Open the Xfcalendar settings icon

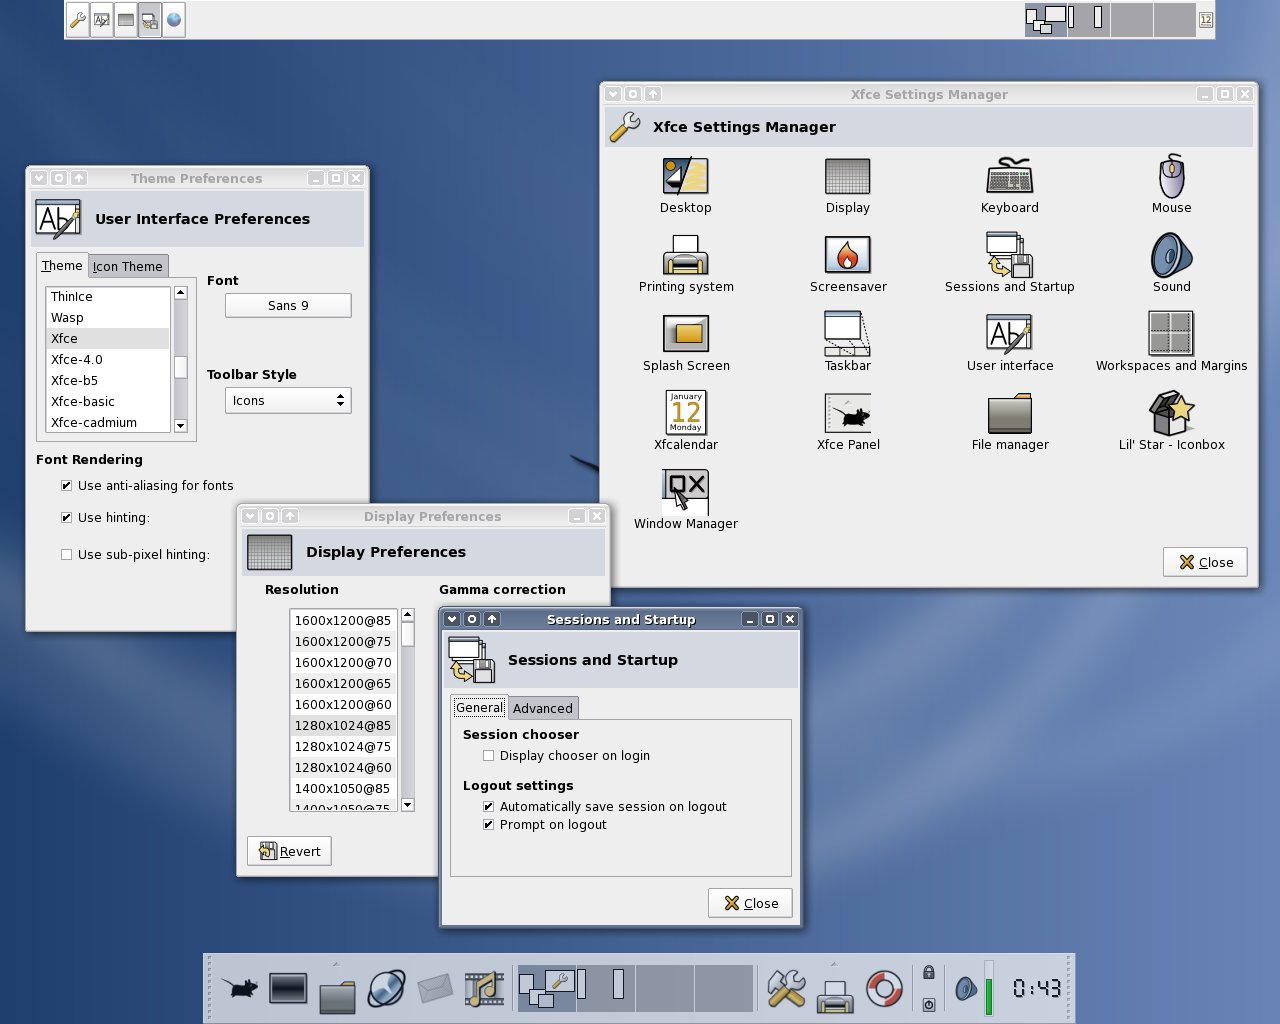click(x=685, y=413)
